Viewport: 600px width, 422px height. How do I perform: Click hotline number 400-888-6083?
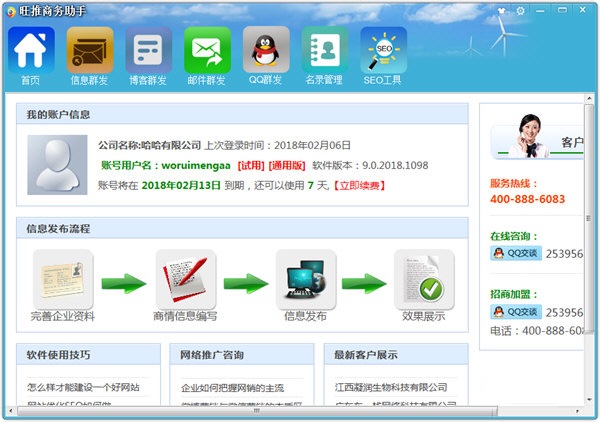(x=527, y=199)
